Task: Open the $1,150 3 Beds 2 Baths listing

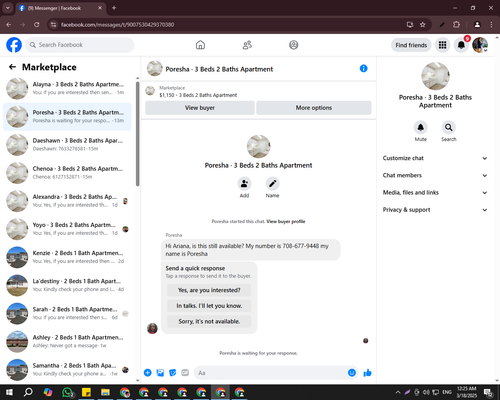Action: pyautogui.click(x=198, y=95)
